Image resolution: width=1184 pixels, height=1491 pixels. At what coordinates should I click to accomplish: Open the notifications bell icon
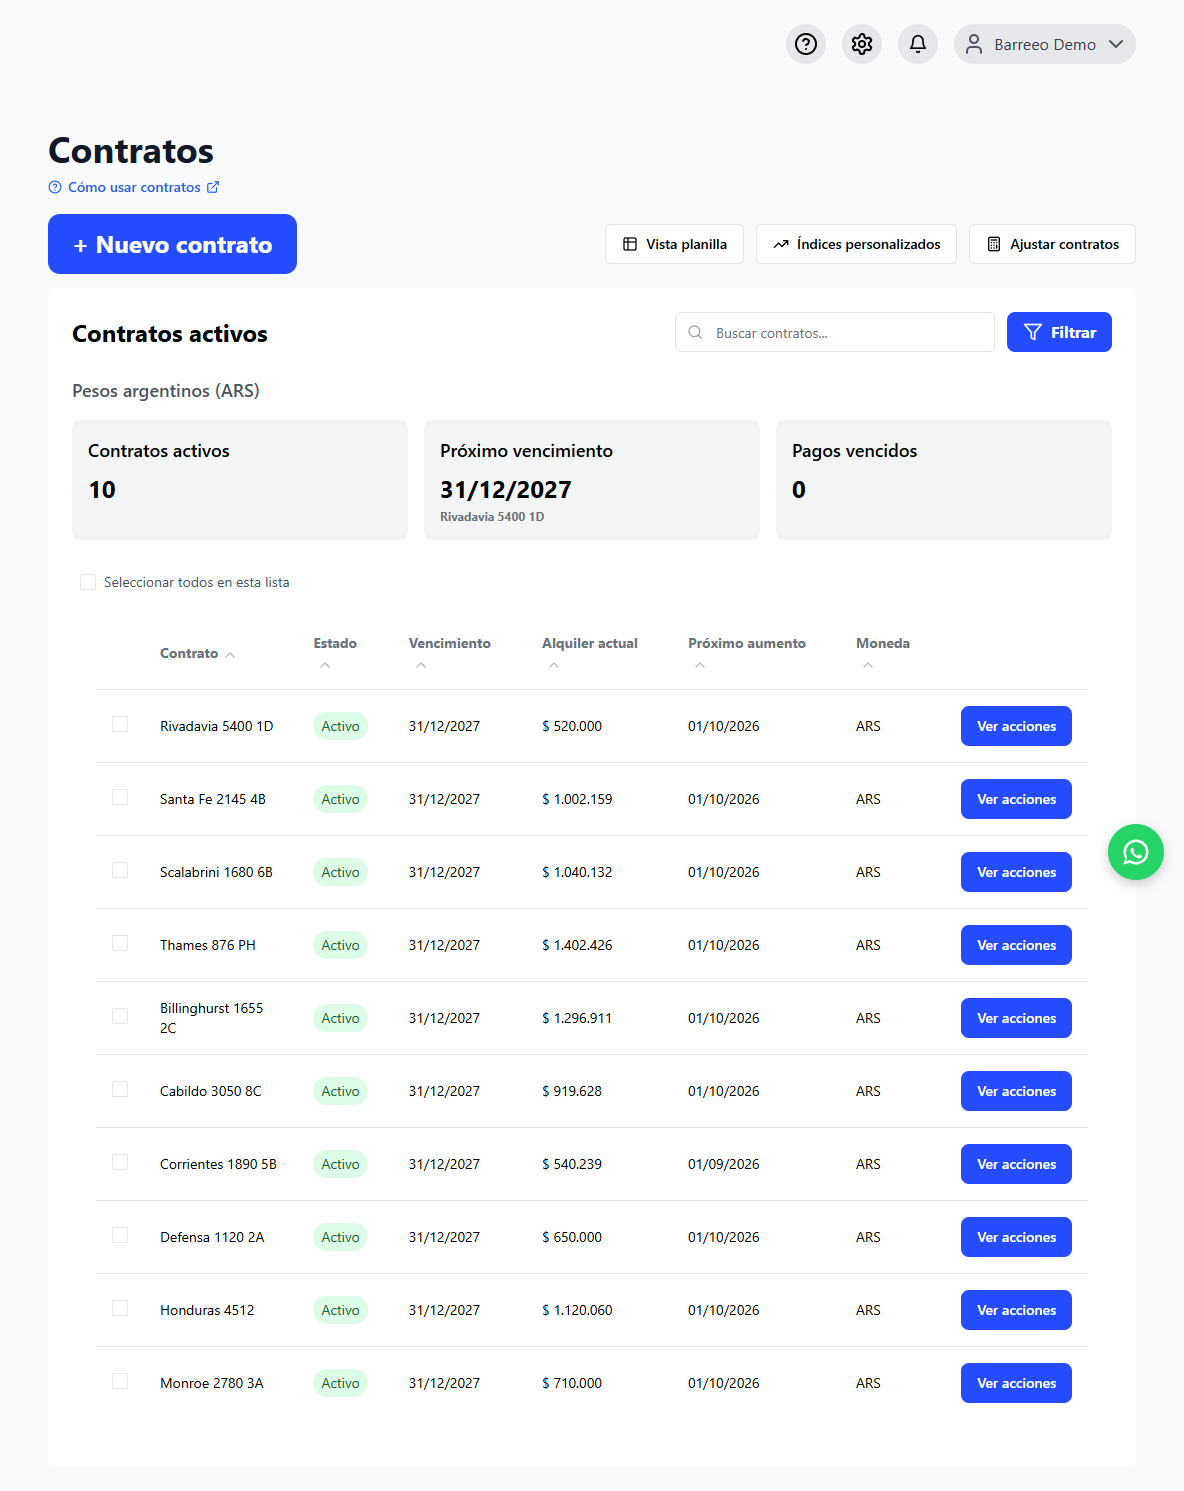(x=918, y=44)
